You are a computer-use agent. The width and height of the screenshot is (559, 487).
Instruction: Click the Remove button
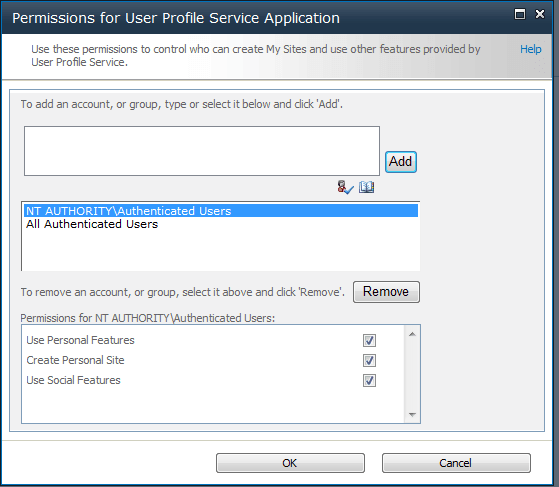point(386,292)
